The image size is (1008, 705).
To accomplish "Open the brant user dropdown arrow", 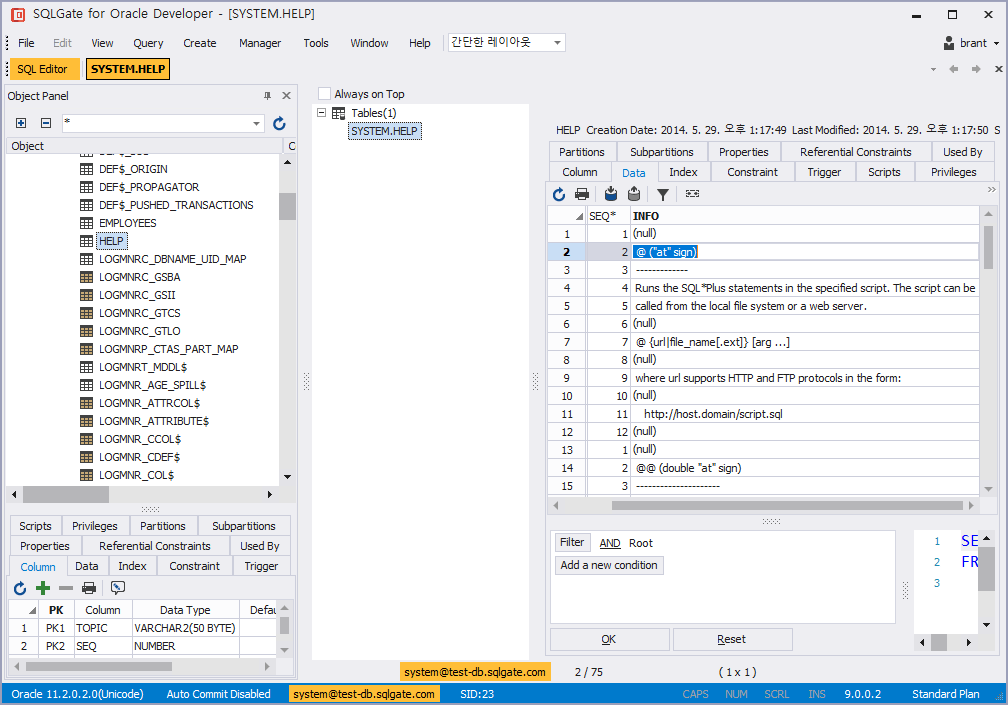I will click(996, 44).
